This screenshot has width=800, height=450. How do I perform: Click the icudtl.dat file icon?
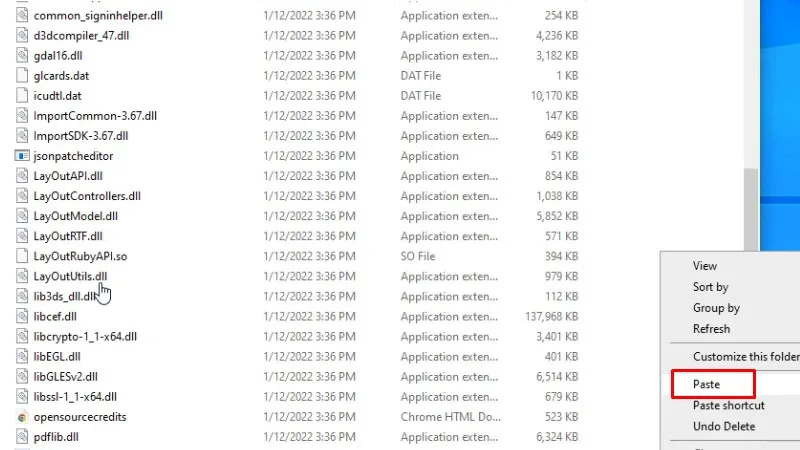point(23,96)
